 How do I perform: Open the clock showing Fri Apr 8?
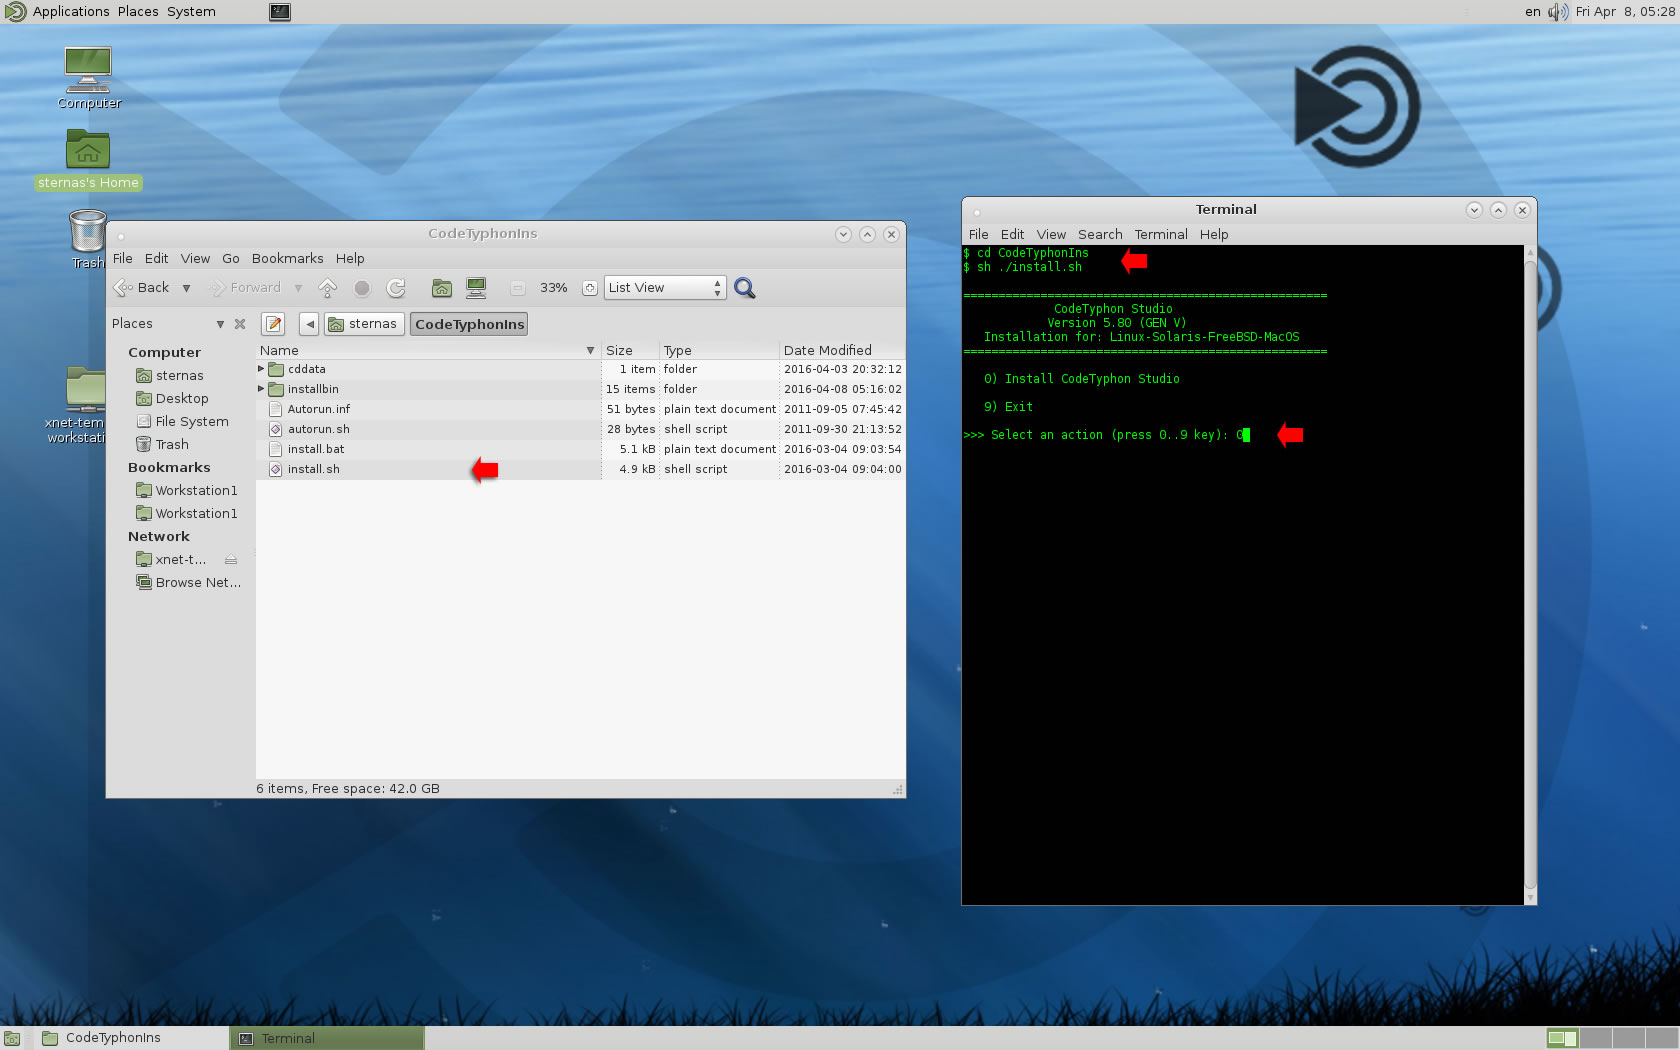pos(1624,12)
